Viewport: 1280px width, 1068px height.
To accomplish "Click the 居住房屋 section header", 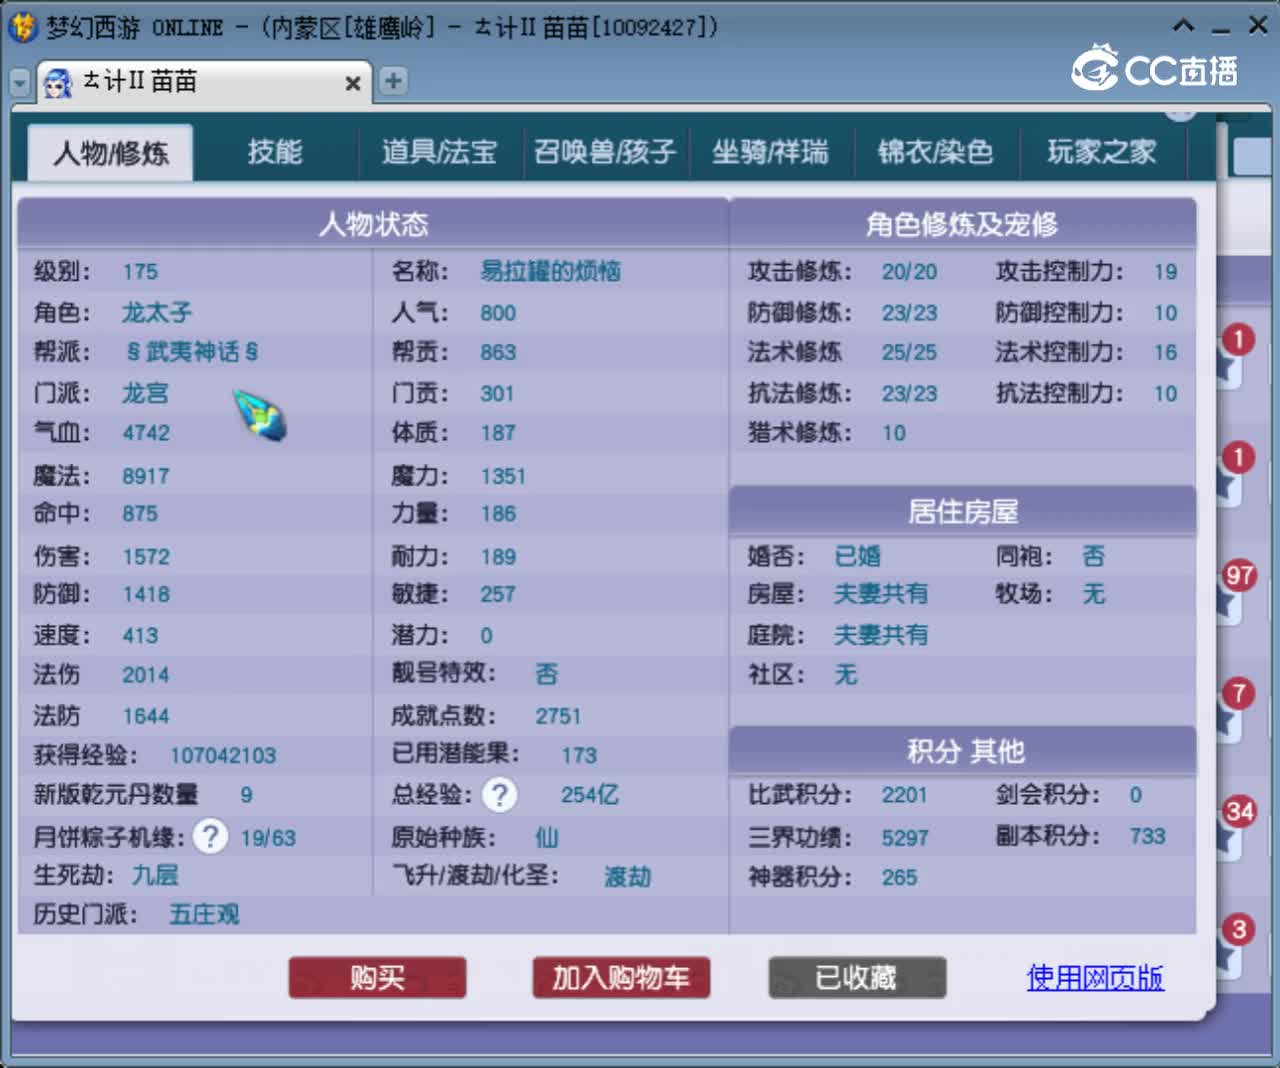I will click(962, 512).
